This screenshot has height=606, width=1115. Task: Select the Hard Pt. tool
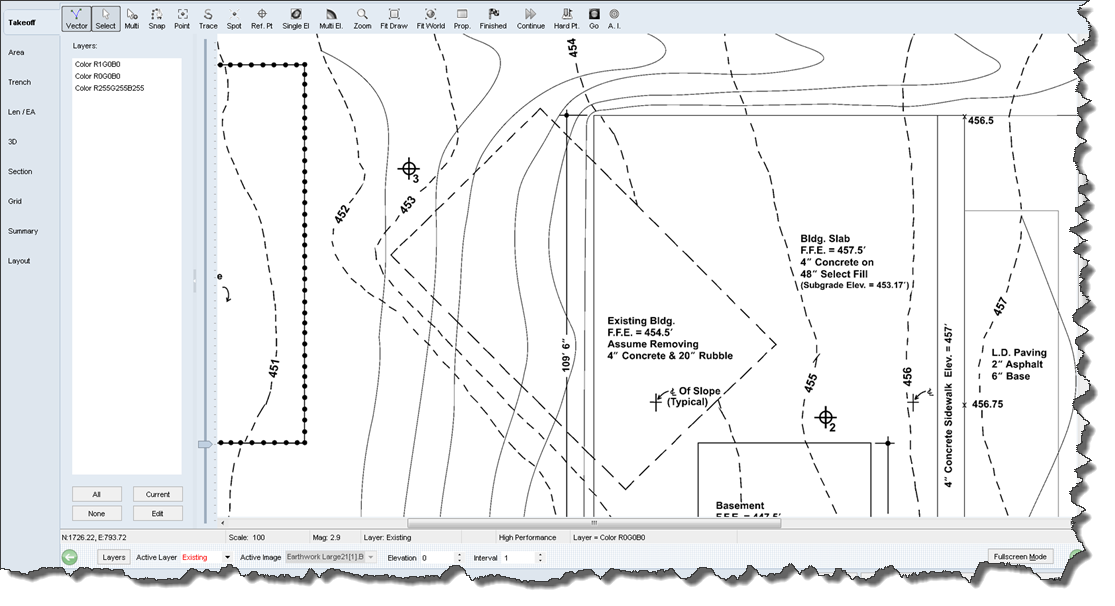pos(566,18)
